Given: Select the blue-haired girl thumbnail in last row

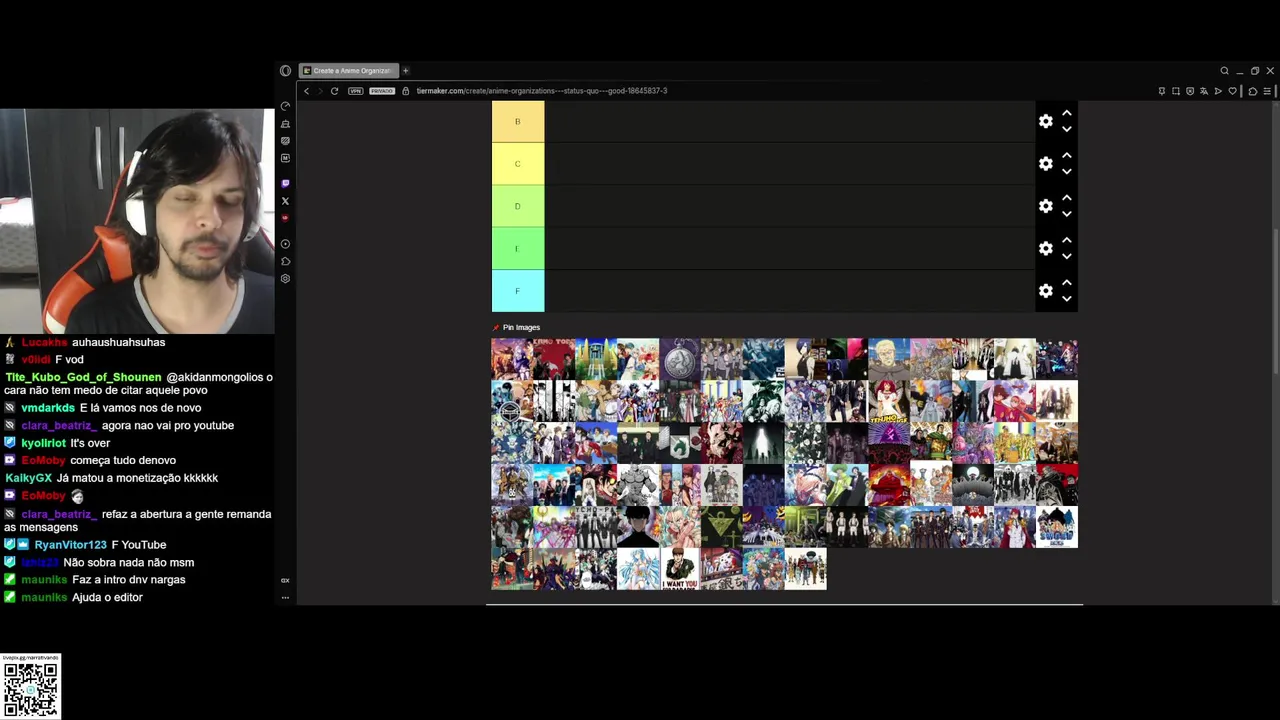Looking at the screenshot, I should (x=638, y=569).
